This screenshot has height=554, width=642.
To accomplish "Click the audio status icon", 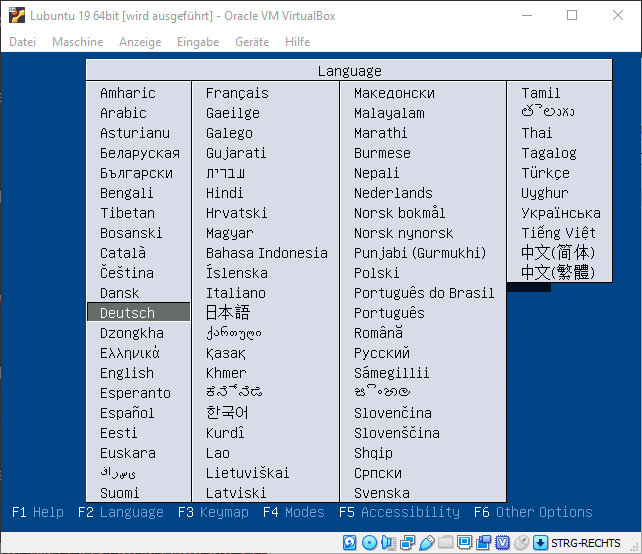I will pyautogui.click(x=388, y=543).
